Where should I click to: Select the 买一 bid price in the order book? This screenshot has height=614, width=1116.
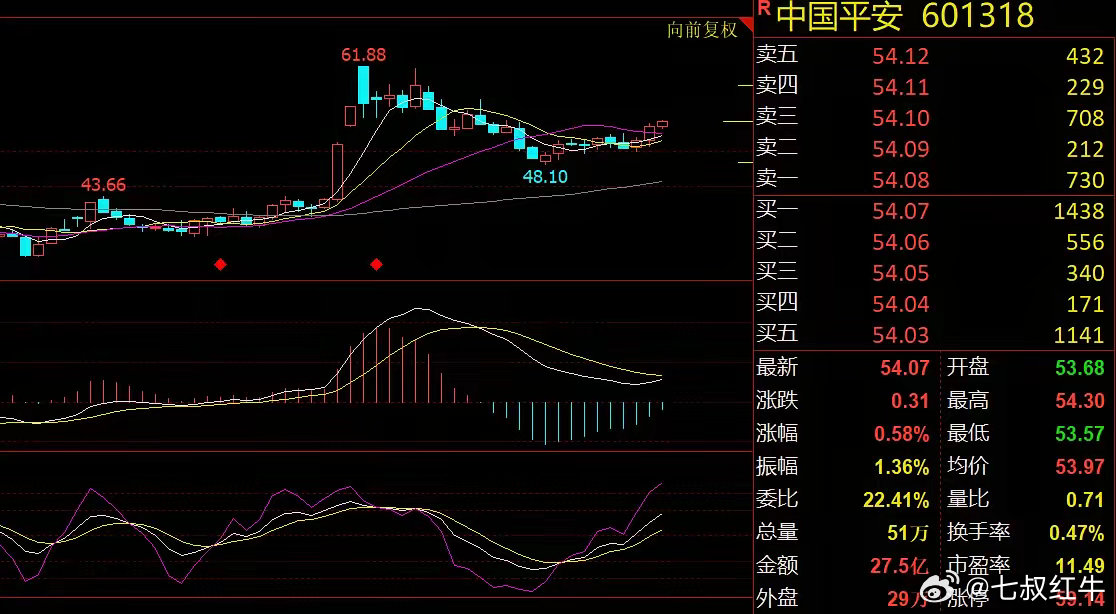click(x=901, y=211)
